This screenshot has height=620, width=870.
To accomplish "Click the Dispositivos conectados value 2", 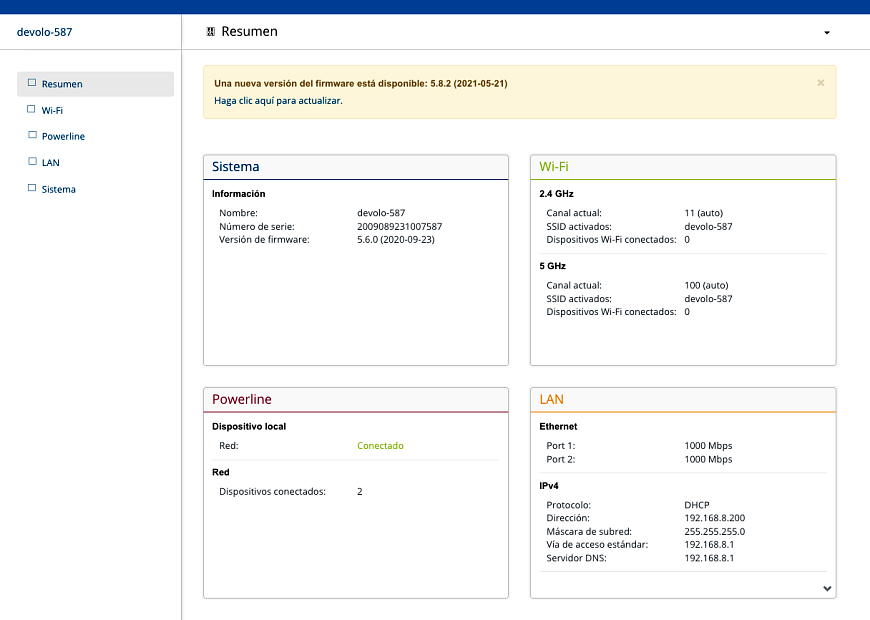I will pyautogui.click(x=360, y=492).
